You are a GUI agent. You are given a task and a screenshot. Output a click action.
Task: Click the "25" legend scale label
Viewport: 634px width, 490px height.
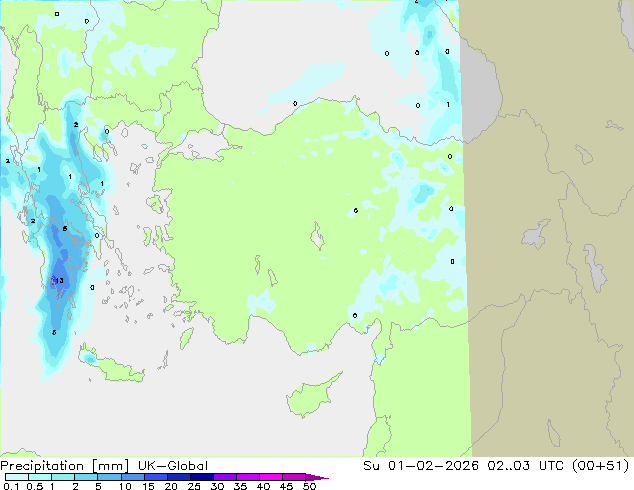click(x=194, y=486)
